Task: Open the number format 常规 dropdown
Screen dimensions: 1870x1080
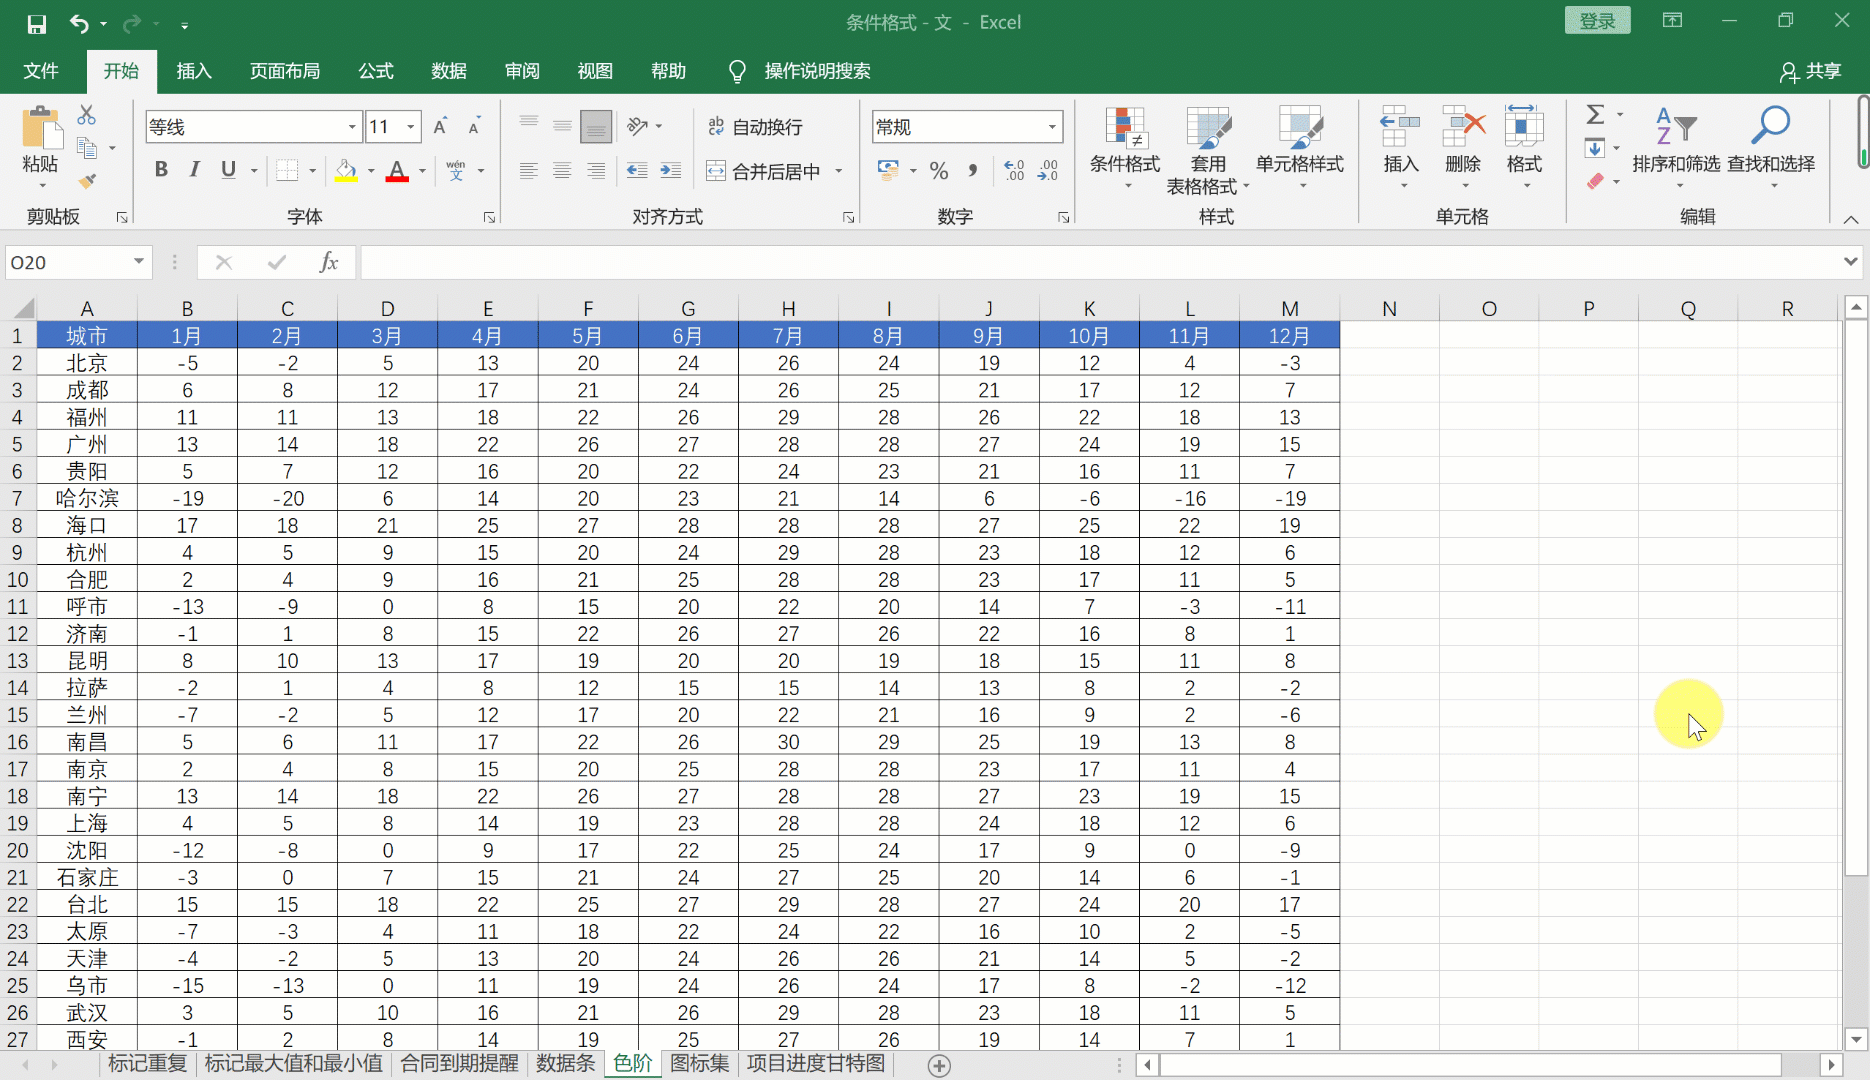Action: pos(1050,126)
